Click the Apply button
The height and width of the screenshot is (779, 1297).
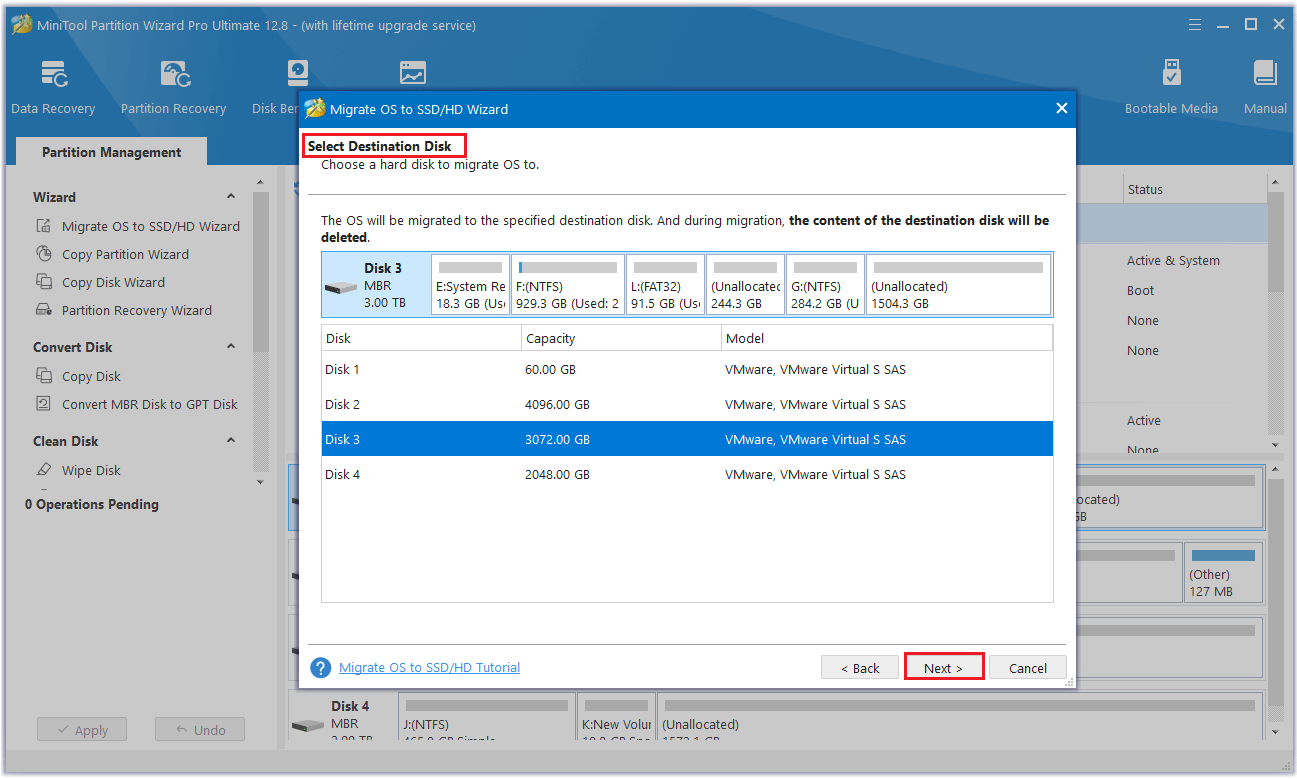click(x=82, y=730)
